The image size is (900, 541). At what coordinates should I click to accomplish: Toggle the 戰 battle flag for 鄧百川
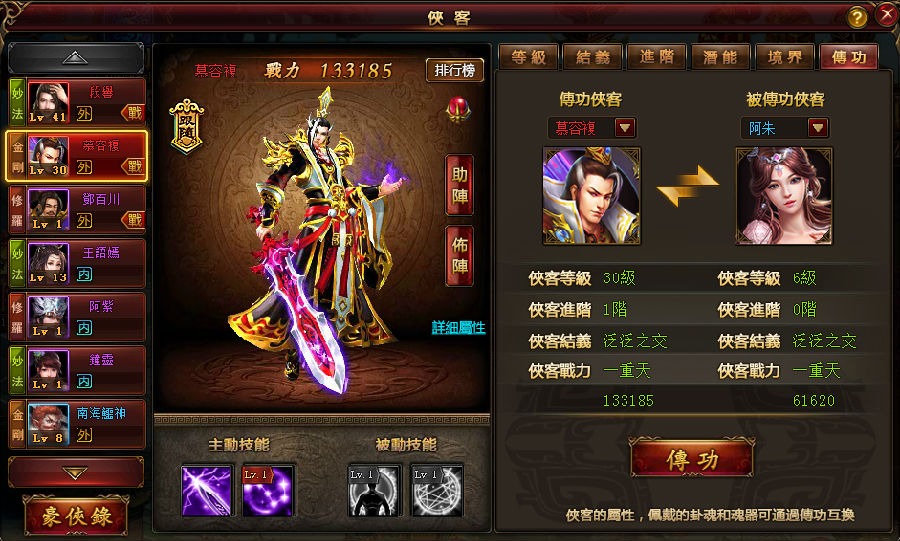[x=133, y=220]
